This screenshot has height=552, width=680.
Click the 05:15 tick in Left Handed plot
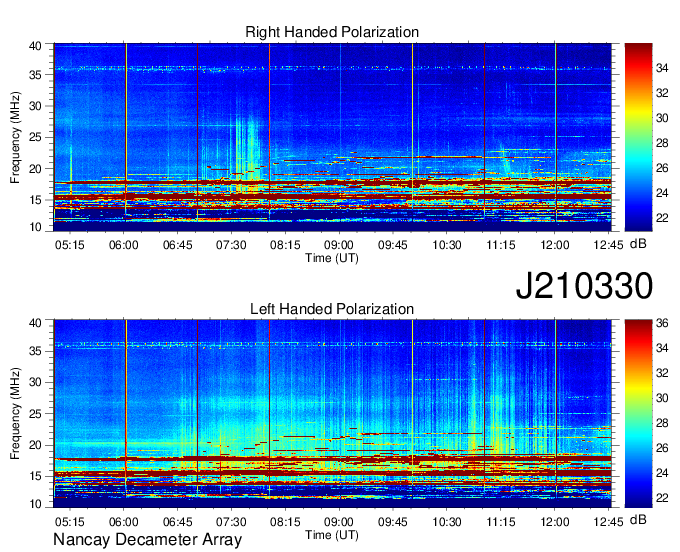point(69,522)
